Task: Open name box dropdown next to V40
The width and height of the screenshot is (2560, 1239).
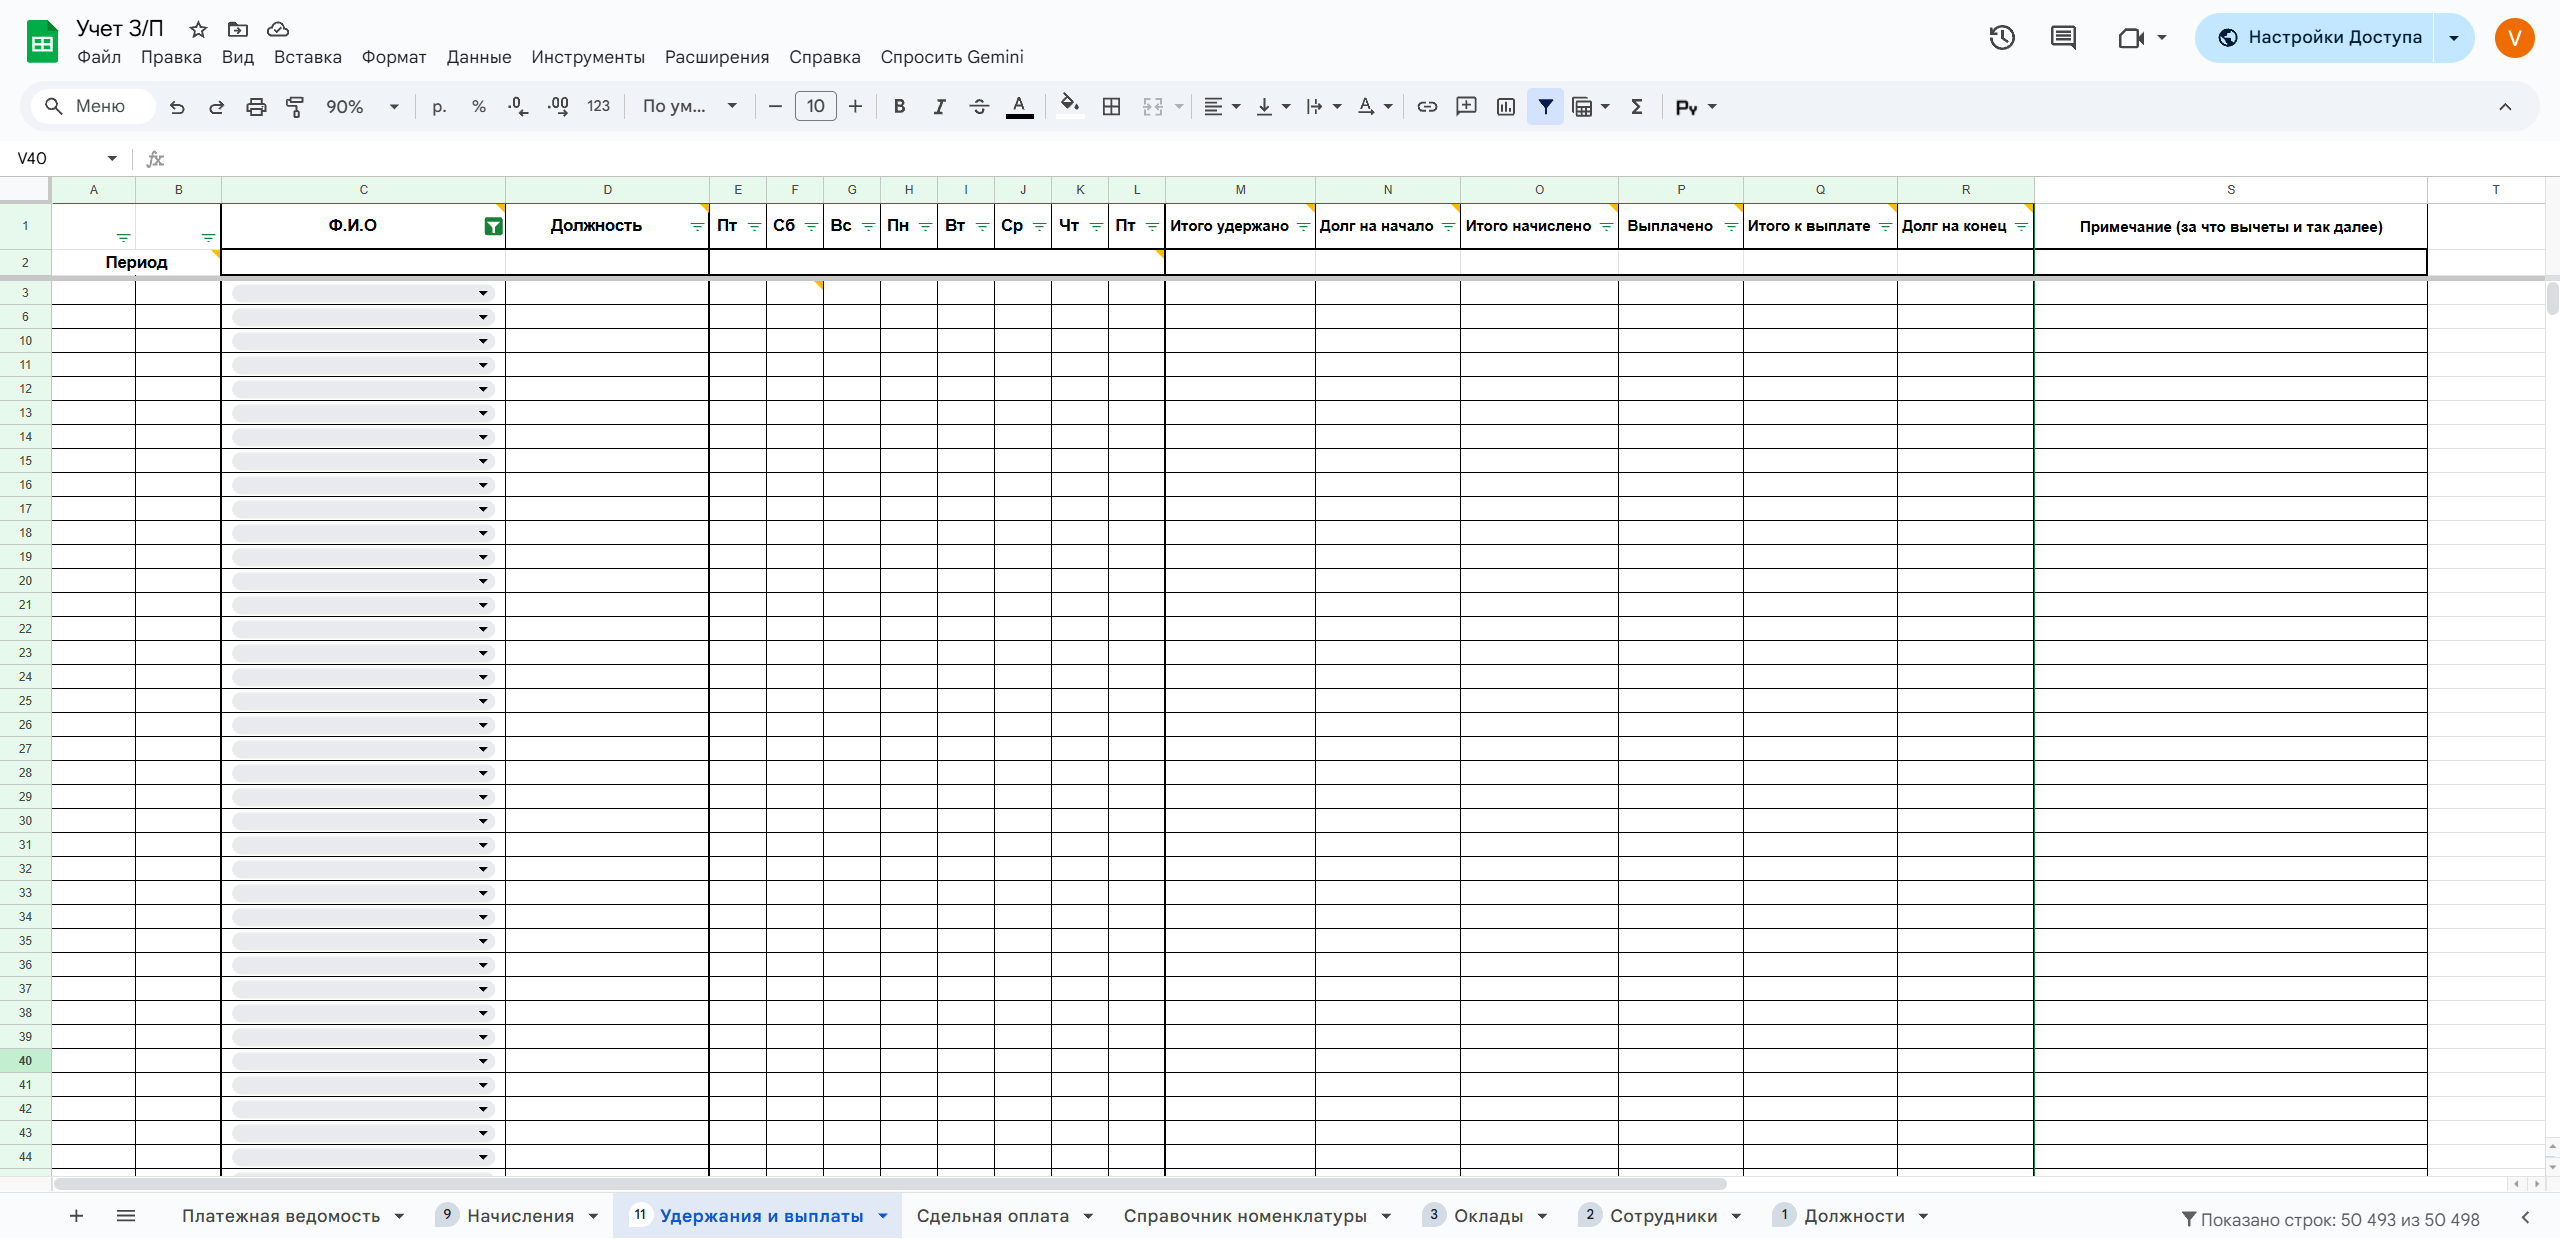Action: coord(112,158)
